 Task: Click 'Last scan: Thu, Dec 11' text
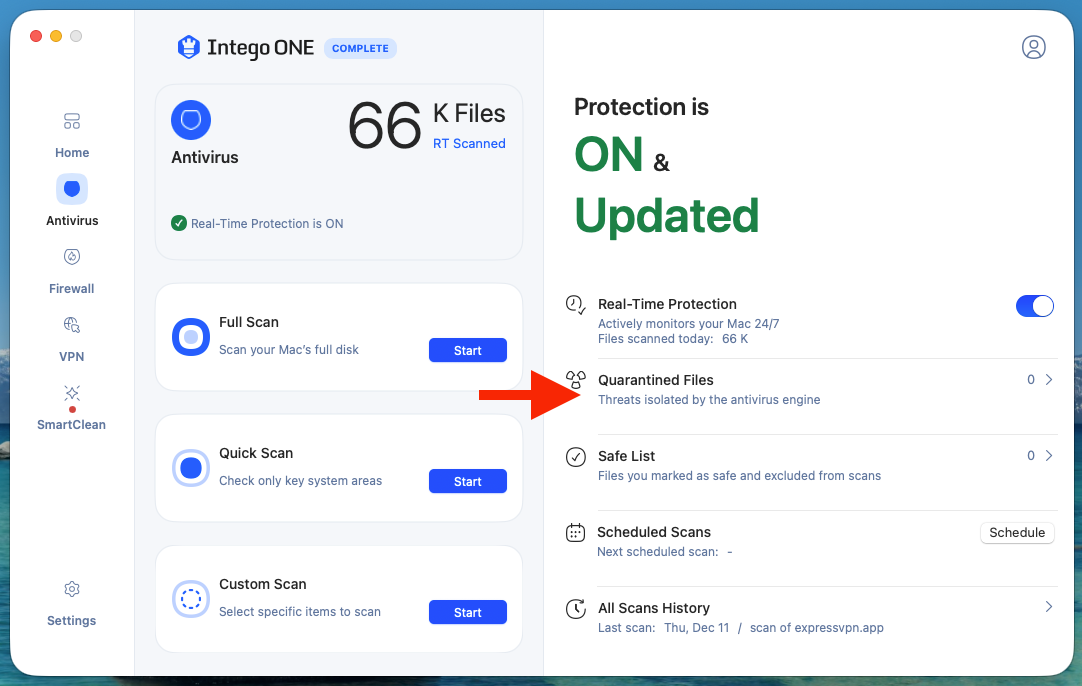click(x=663, y=628)
